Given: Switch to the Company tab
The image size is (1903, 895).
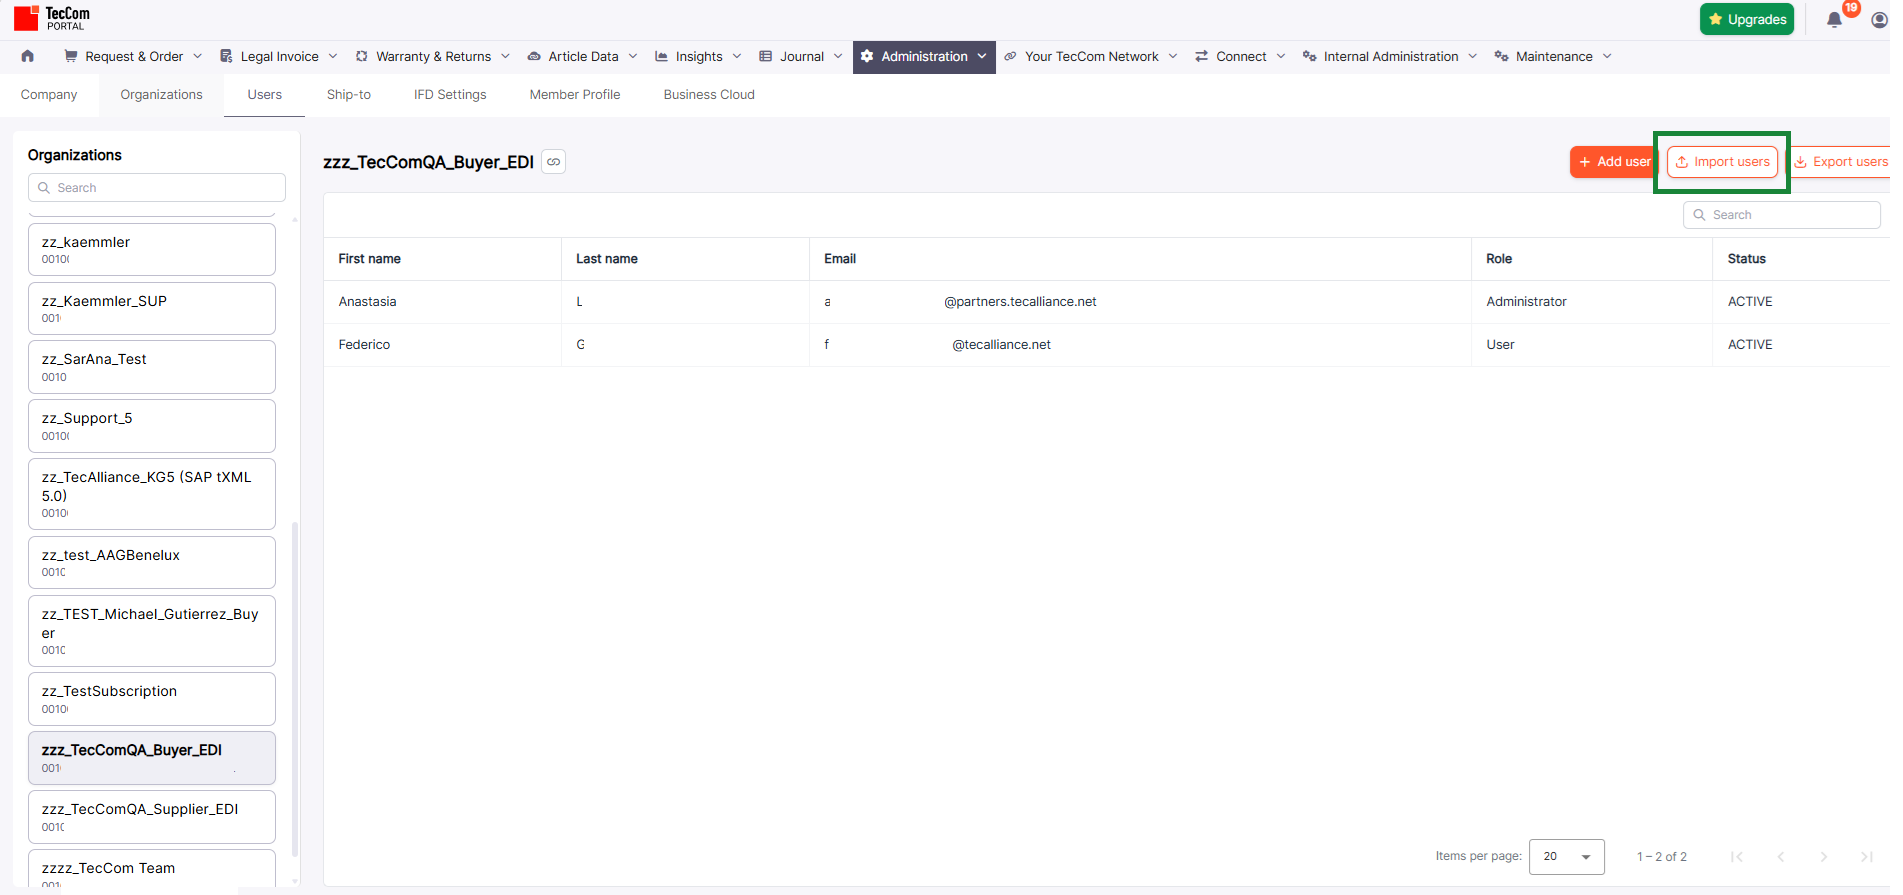Looking at the screenshot, I should tap(49, 95).
